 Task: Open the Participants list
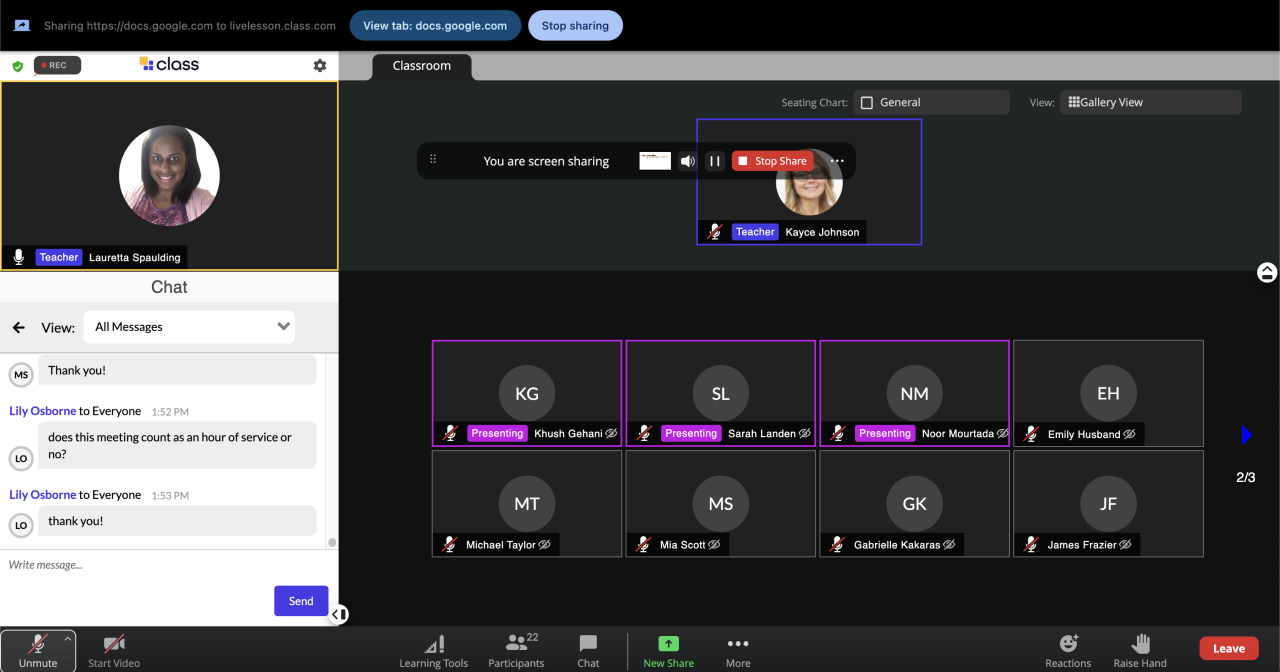point(516,651)
